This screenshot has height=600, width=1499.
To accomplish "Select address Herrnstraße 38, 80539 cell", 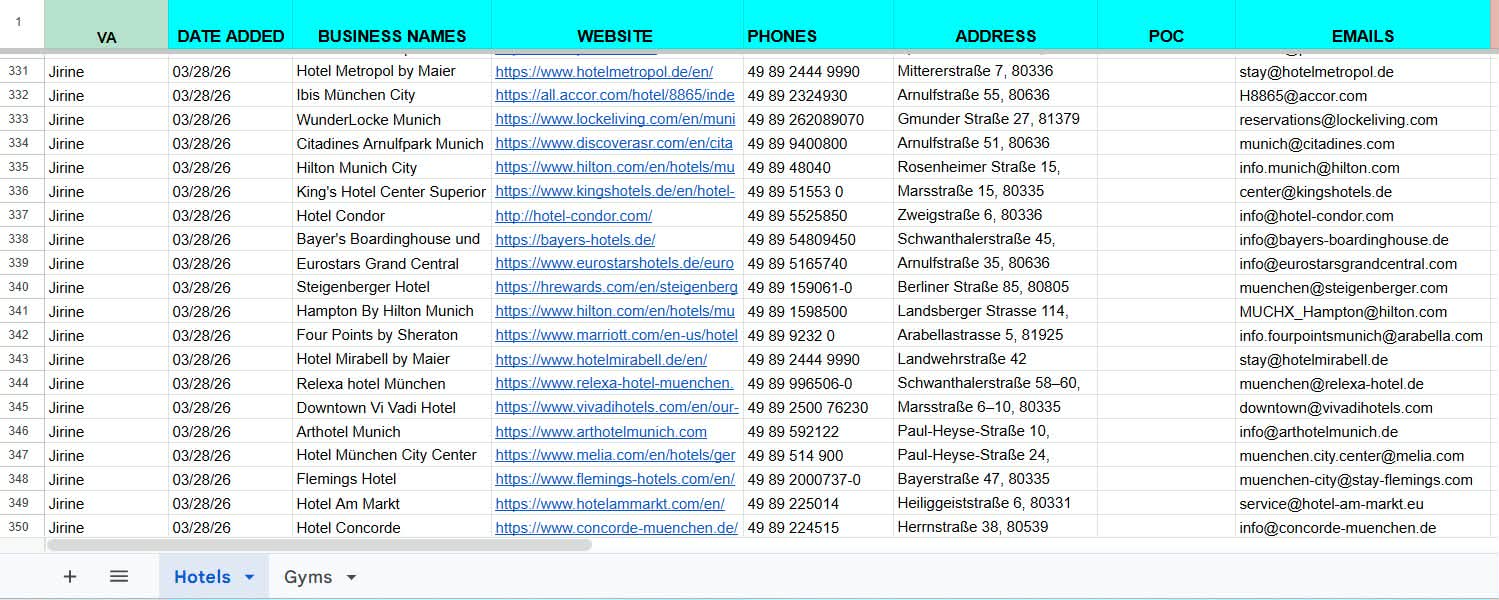I will (996, 527).
